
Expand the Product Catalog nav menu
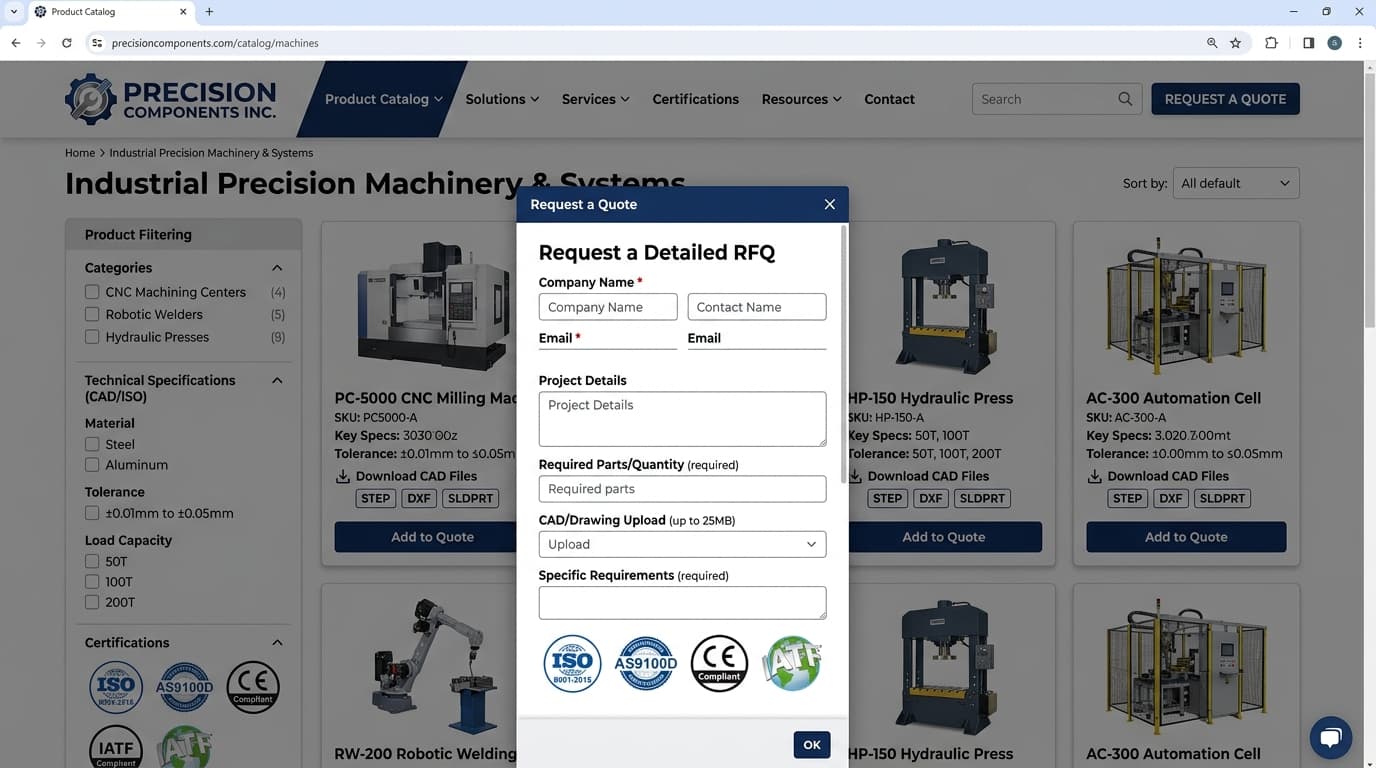tap(384, 99)
